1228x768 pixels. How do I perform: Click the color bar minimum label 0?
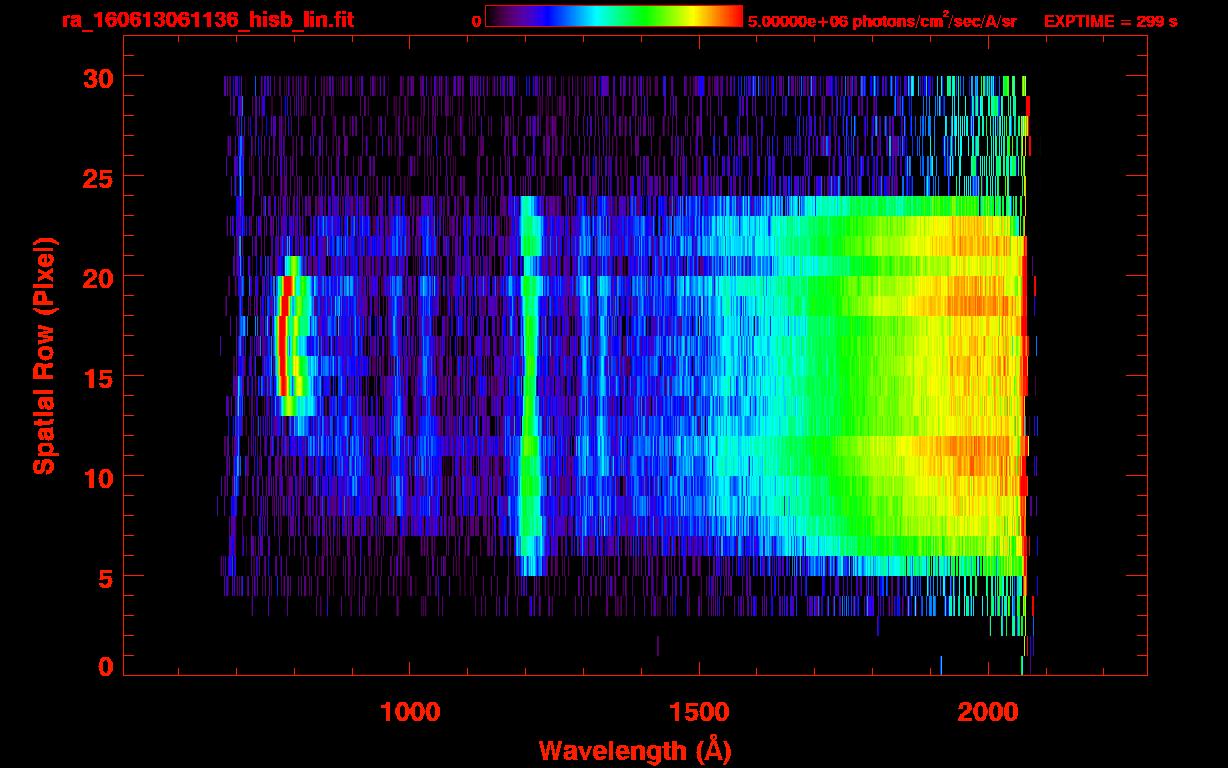click(x=476, y=21)
